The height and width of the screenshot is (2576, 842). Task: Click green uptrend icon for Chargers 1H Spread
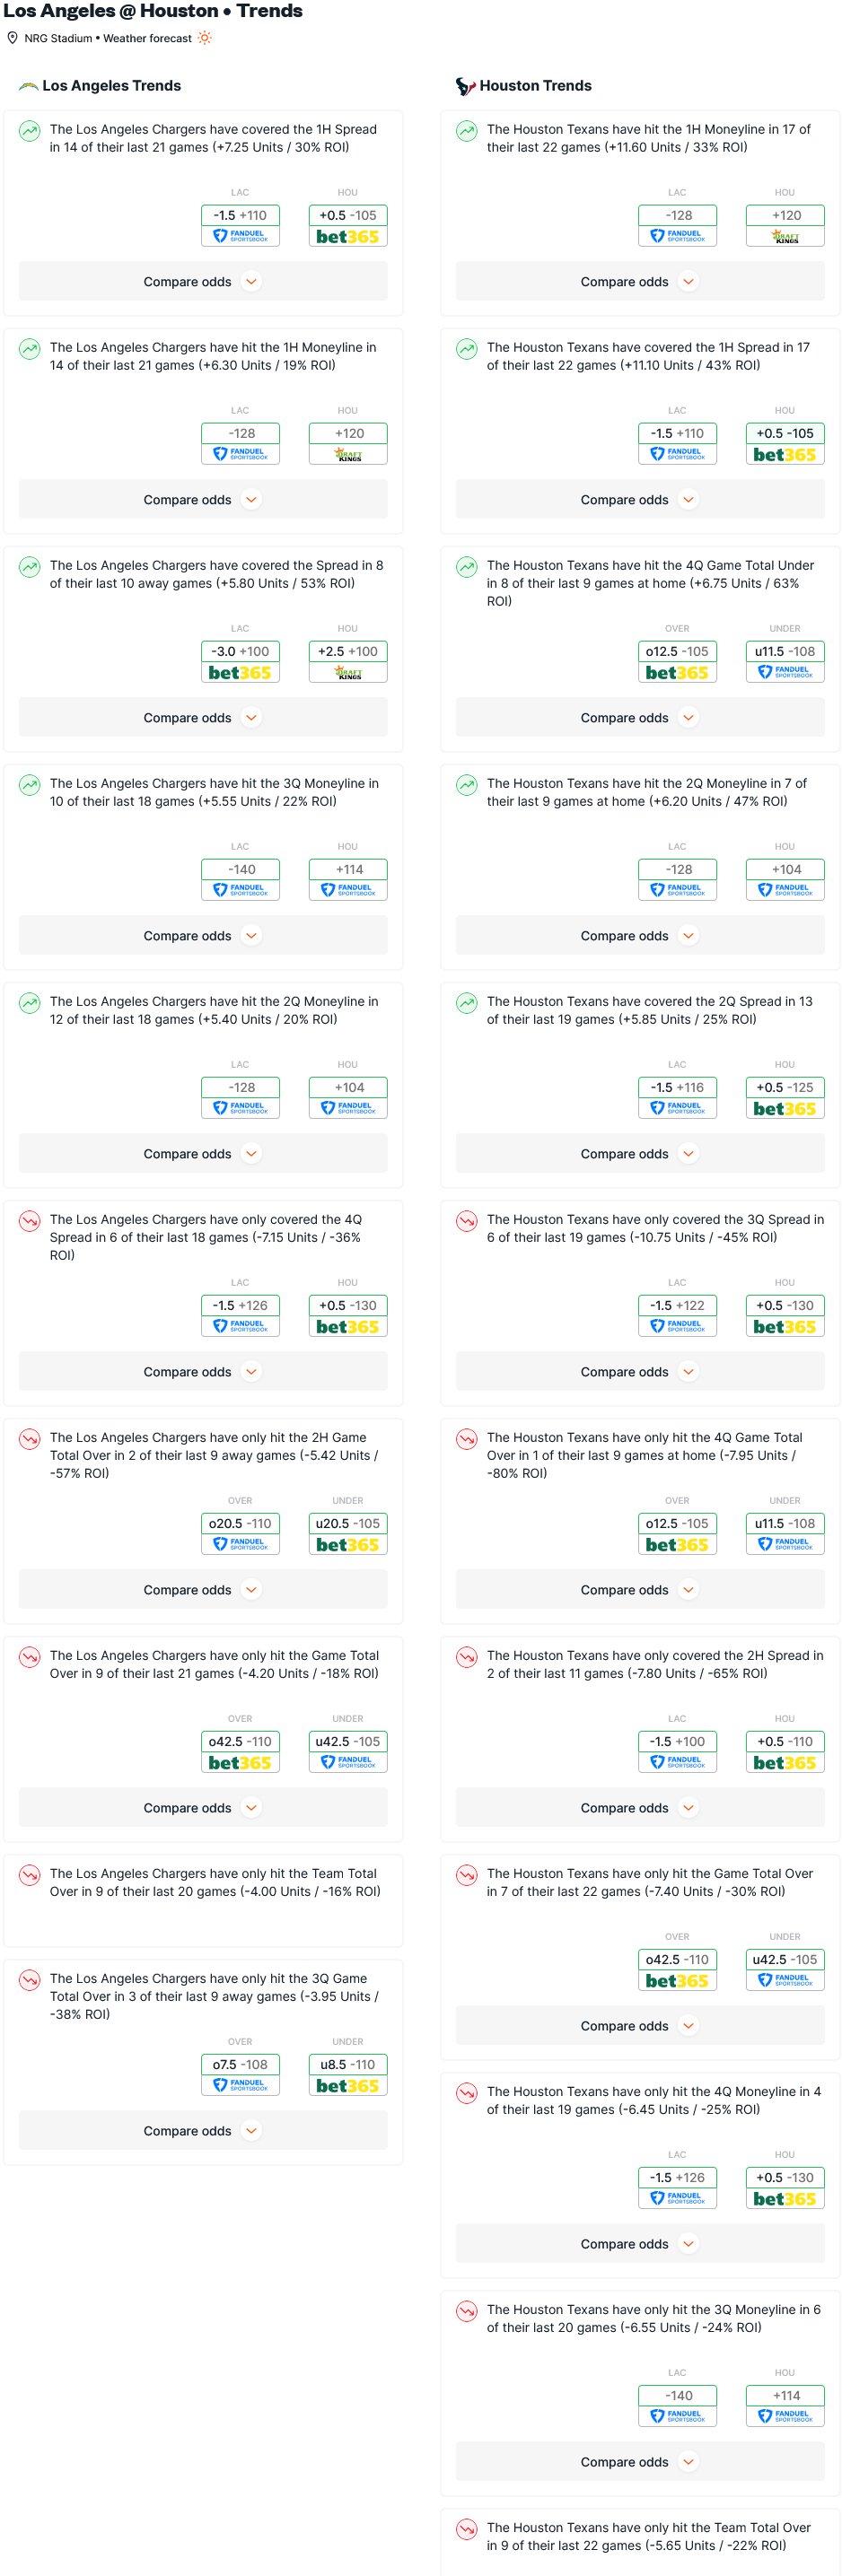coord(30,130)
